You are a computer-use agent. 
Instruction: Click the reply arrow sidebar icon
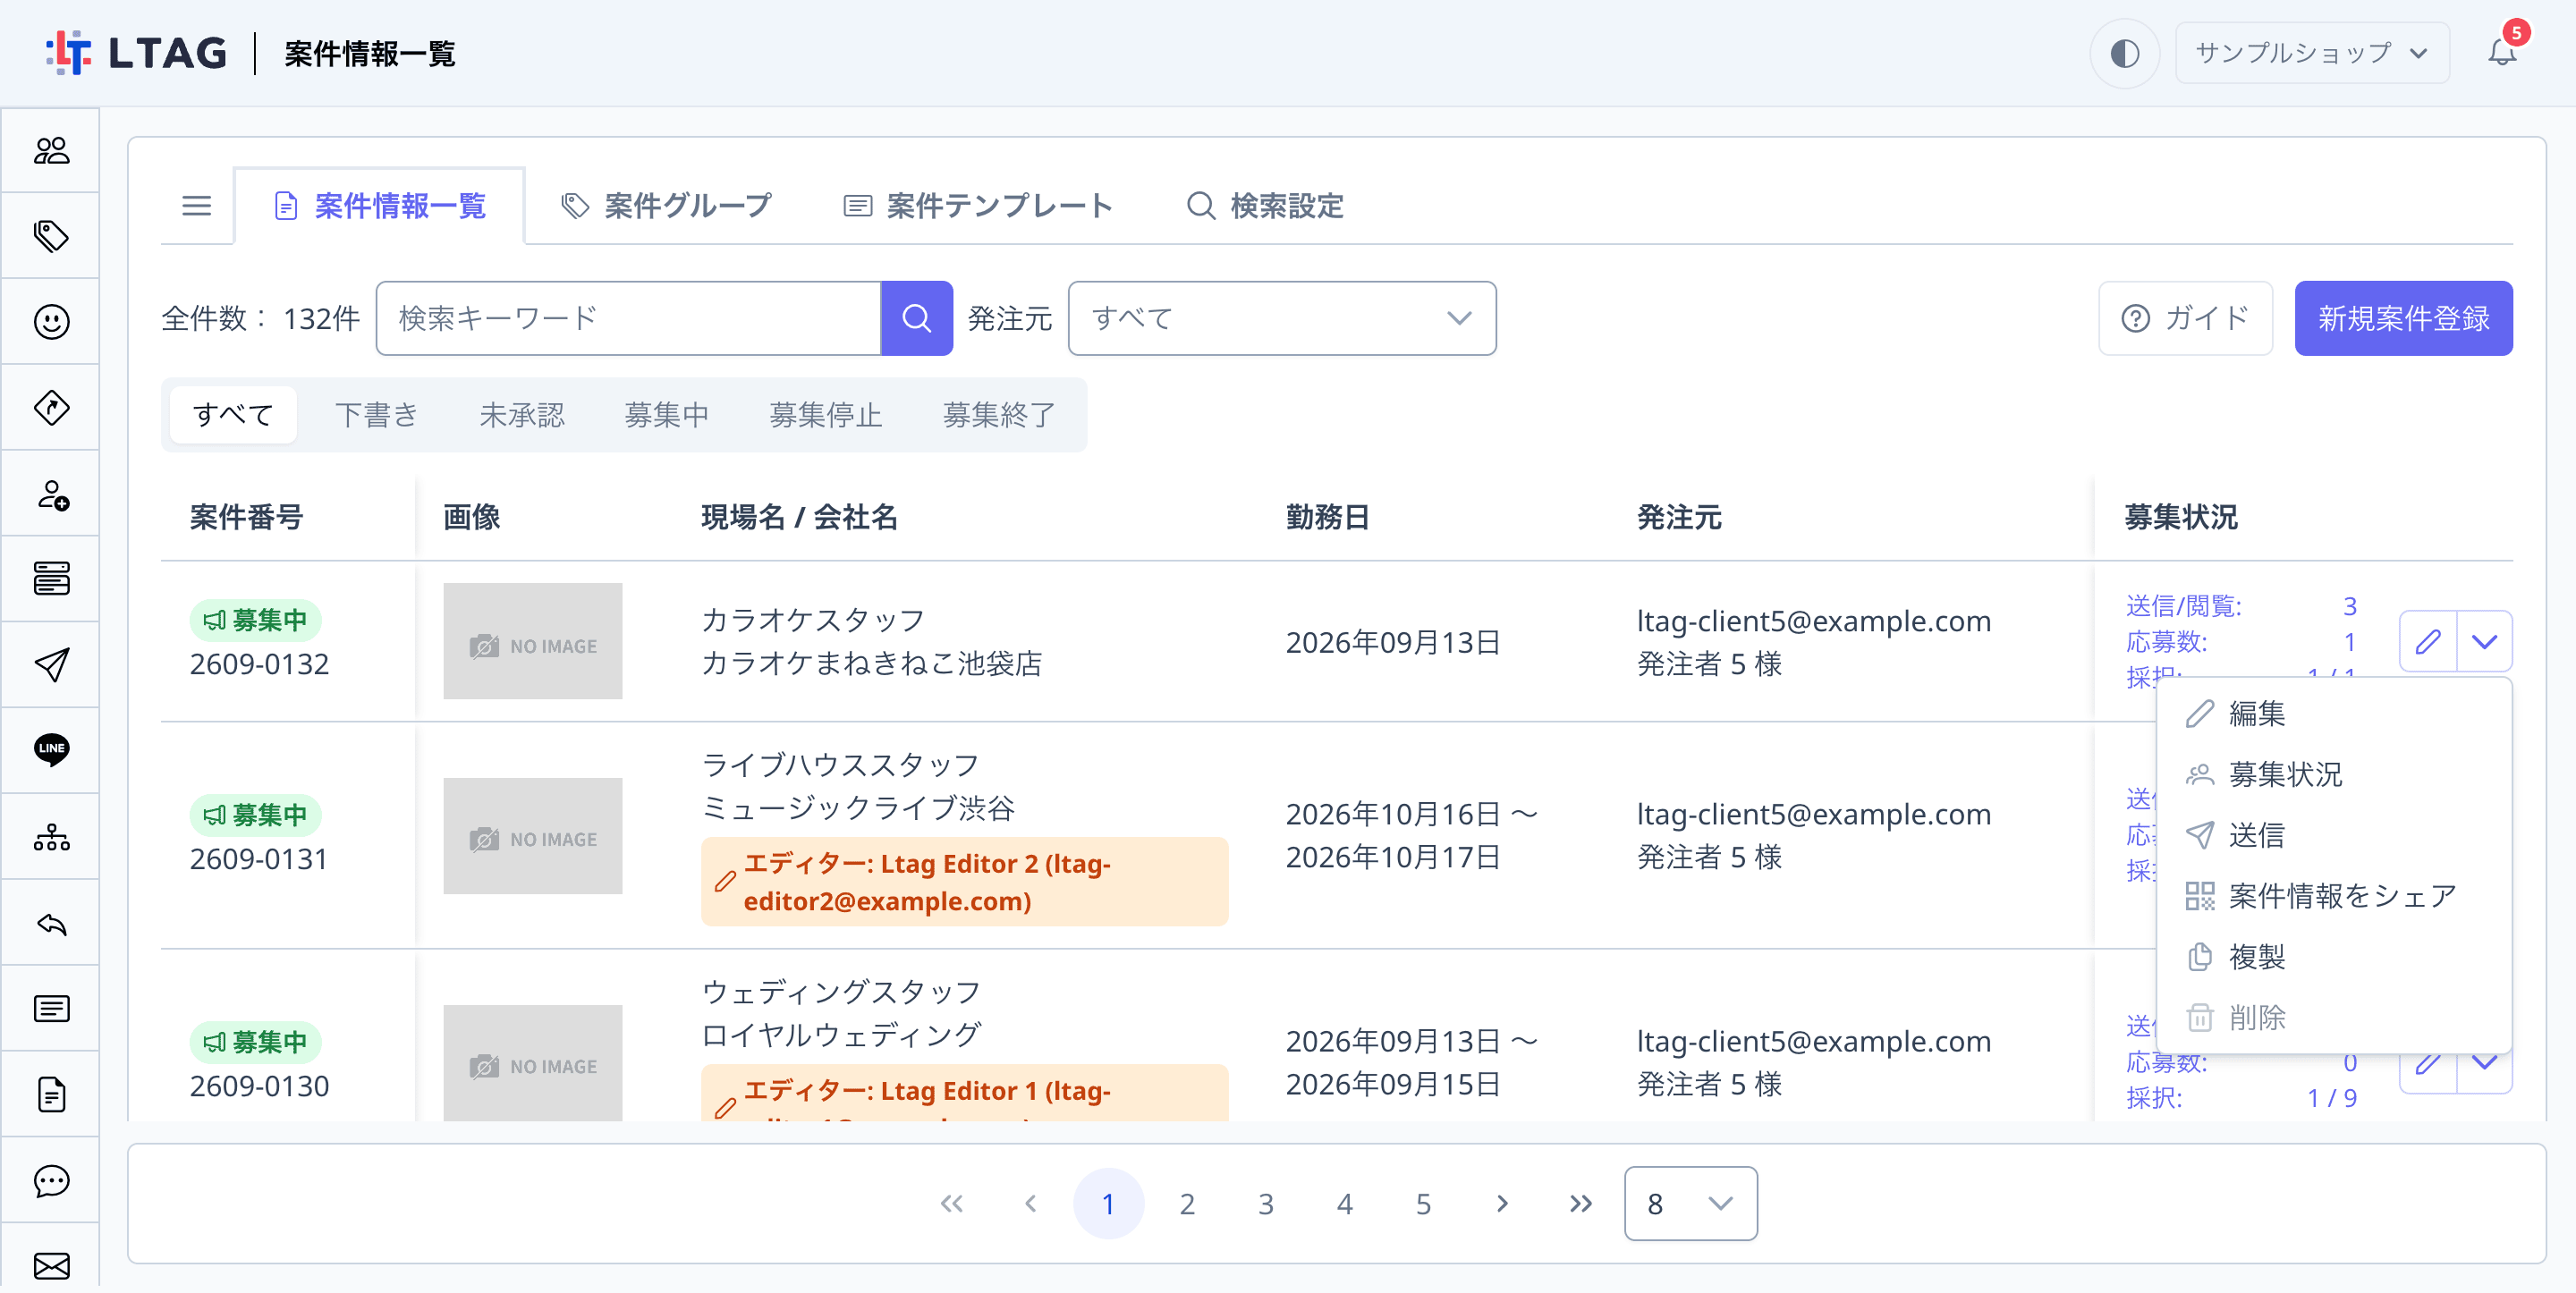51,923
